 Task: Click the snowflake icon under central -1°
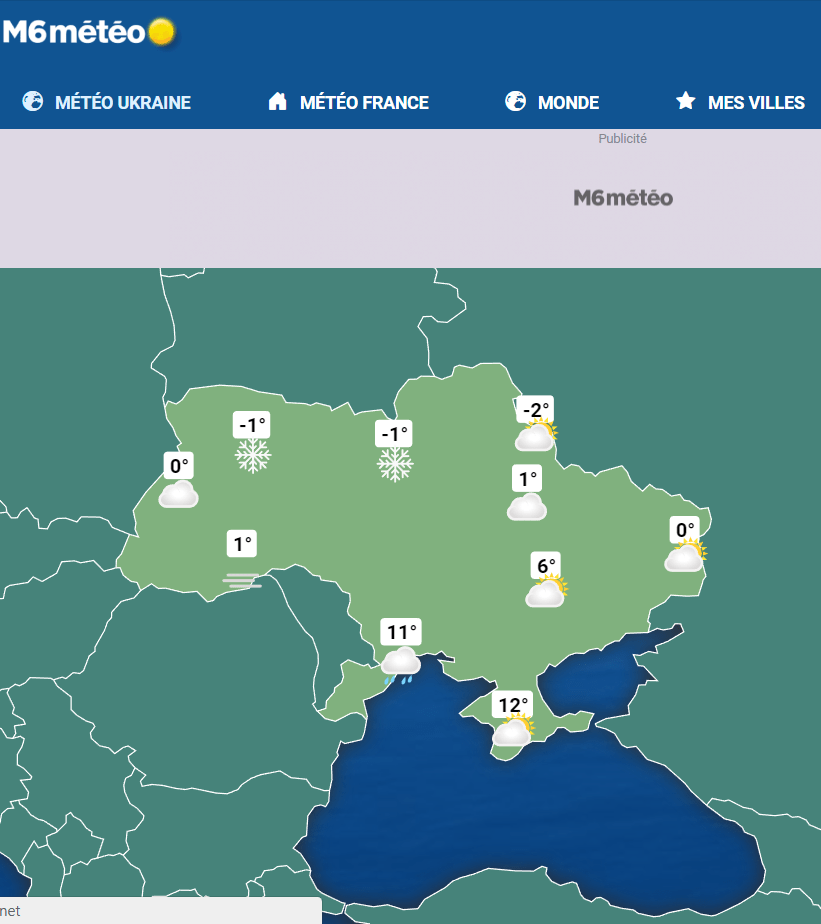tap(395, 464)
